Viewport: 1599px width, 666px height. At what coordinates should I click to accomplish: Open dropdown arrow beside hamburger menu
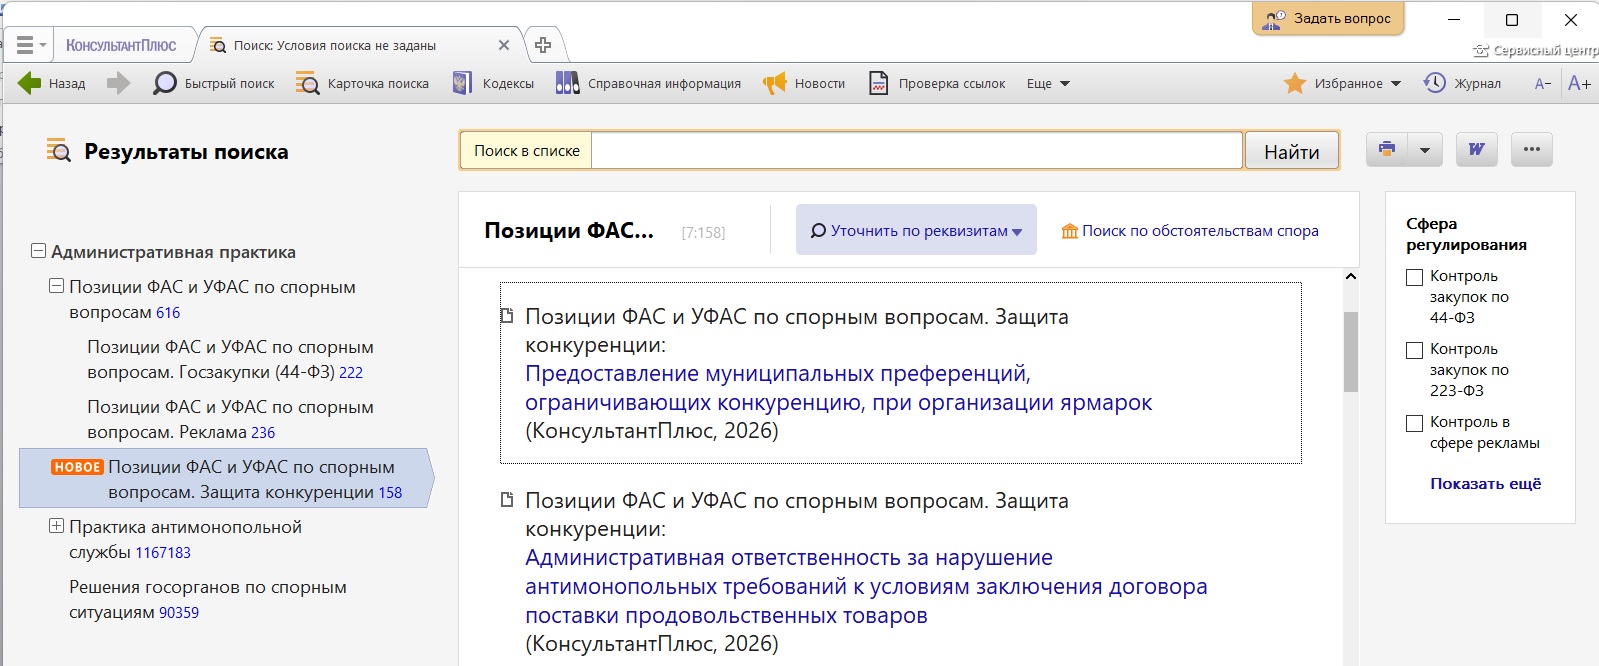[x=43, y=45]
